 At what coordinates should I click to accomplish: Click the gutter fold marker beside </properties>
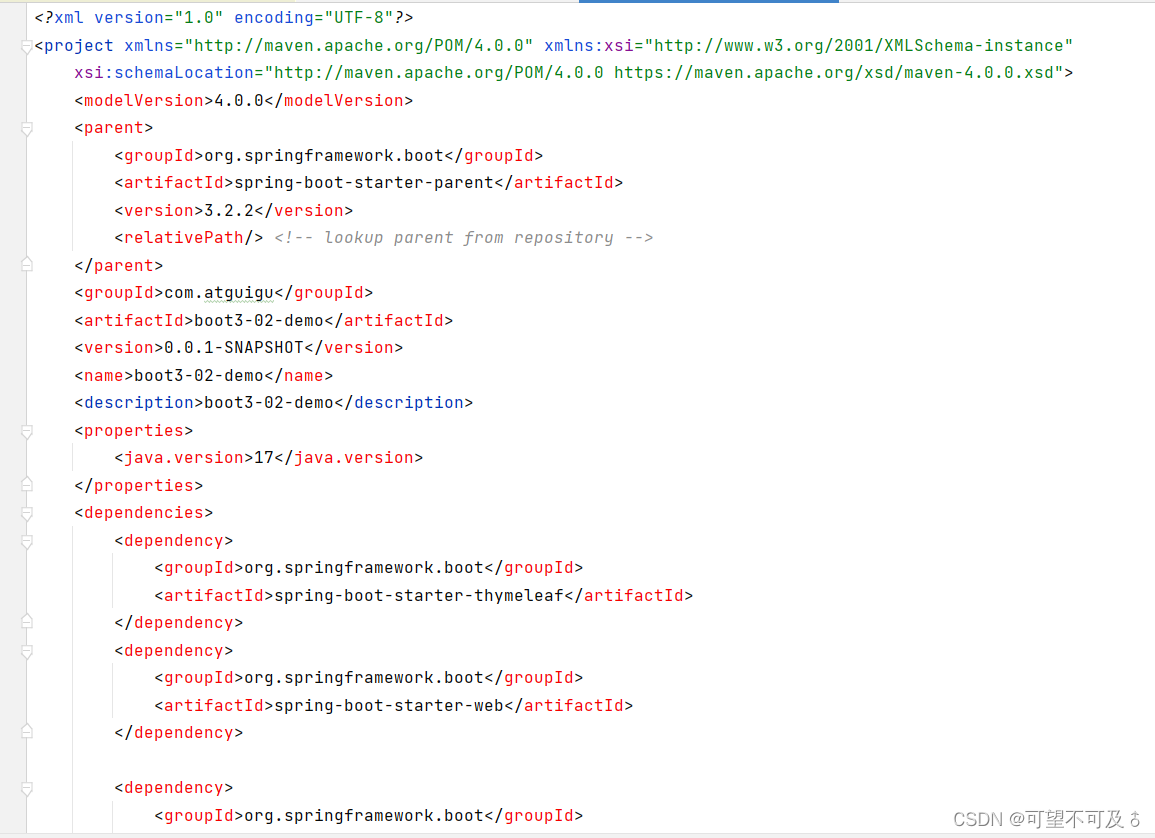click(x=27, y=485)
